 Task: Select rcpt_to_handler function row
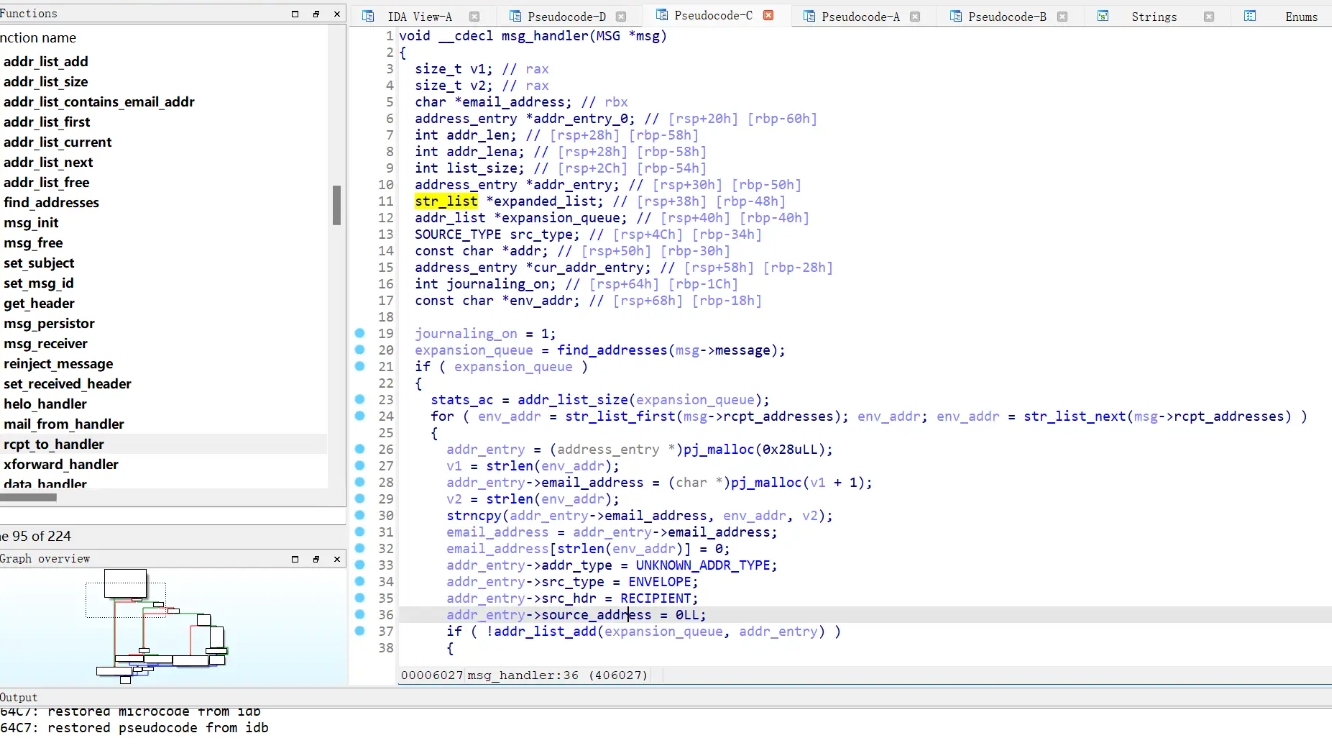[164, 444]
